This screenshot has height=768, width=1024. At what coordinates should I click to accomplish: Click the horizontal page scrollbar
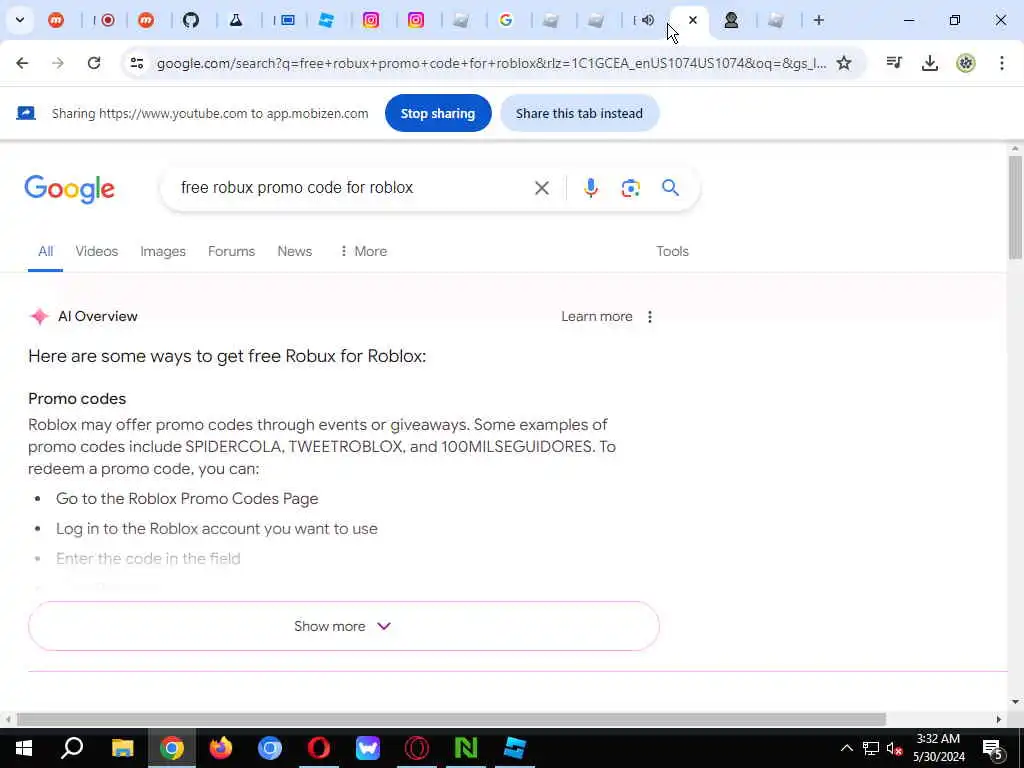click(451, 719)
